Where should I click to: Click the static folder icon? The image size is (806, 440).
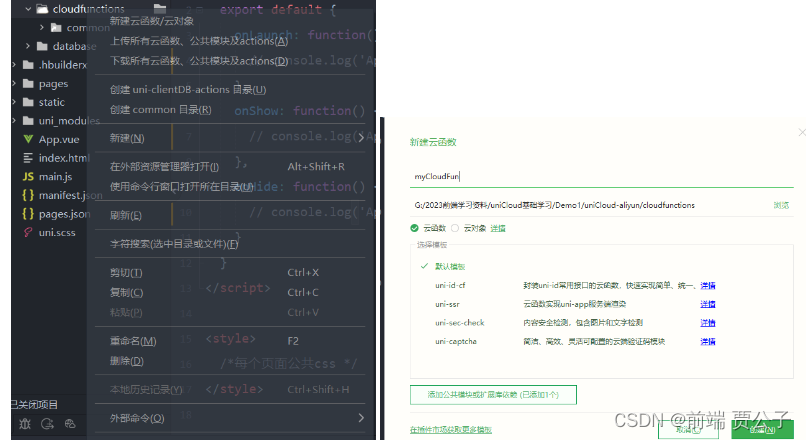pyautogui.click(x=28, y=102)
